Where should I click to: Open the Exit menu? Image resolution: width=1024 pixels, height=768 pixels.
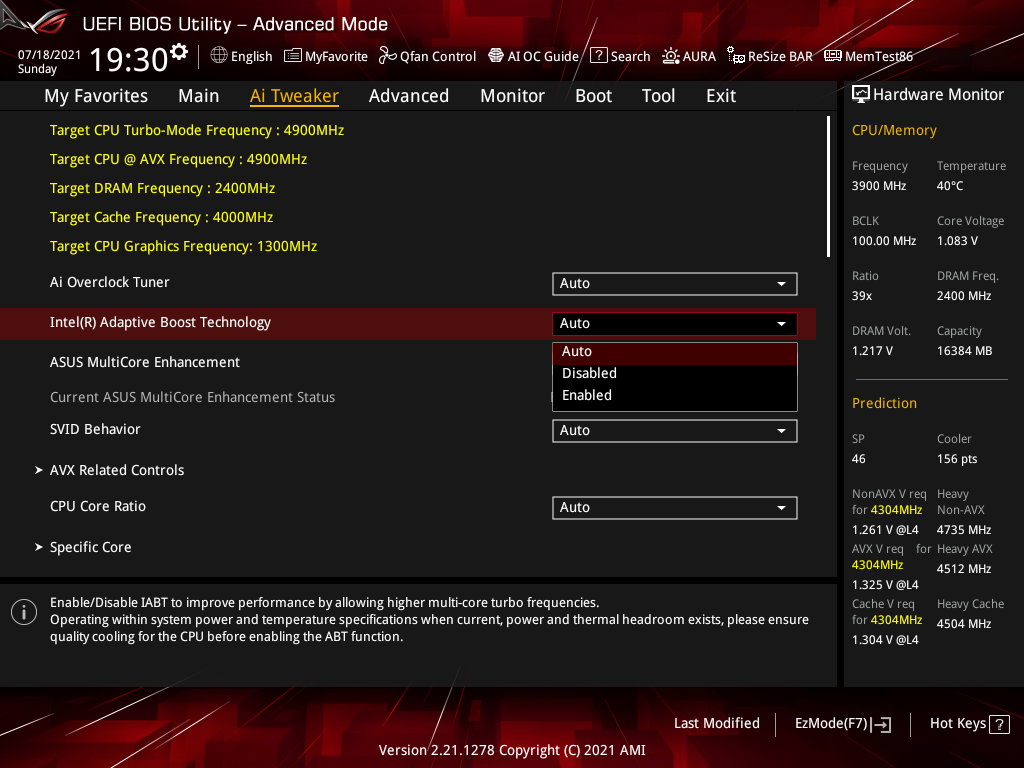720,95
